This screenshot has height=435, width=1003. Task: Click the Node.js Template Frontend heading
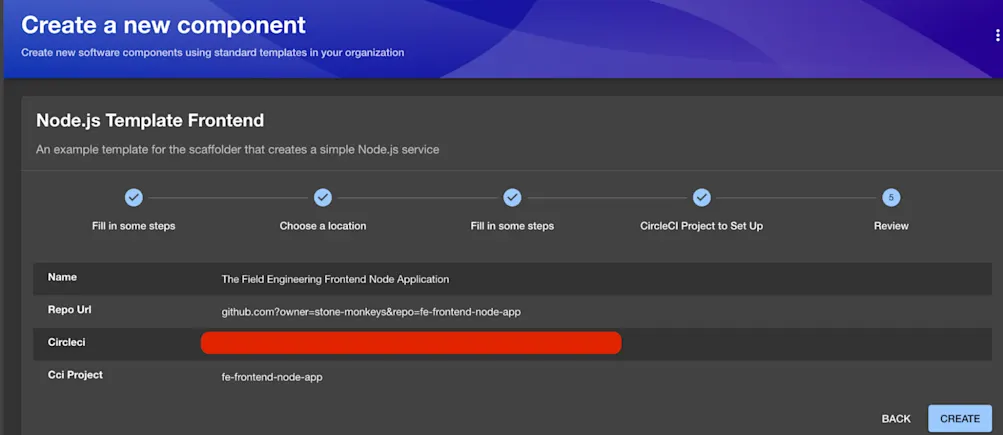(150, 120)
